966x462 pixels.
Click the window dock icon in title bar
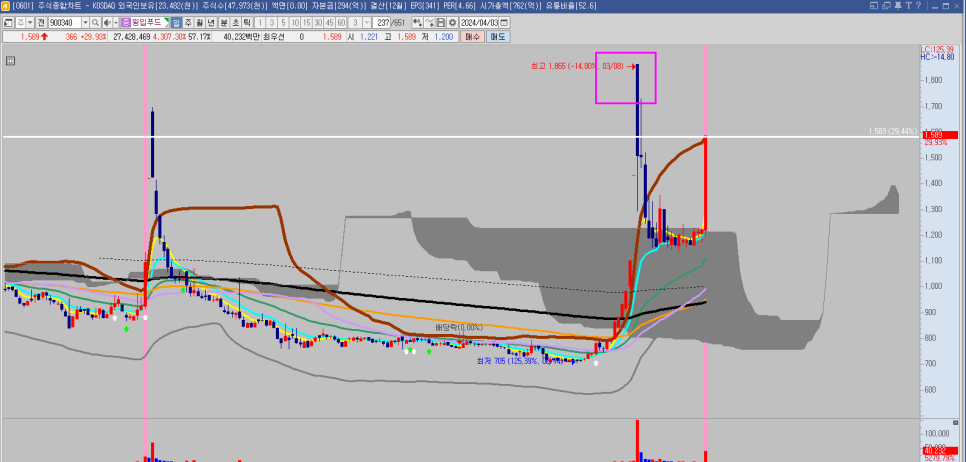(x=874, y=6)
